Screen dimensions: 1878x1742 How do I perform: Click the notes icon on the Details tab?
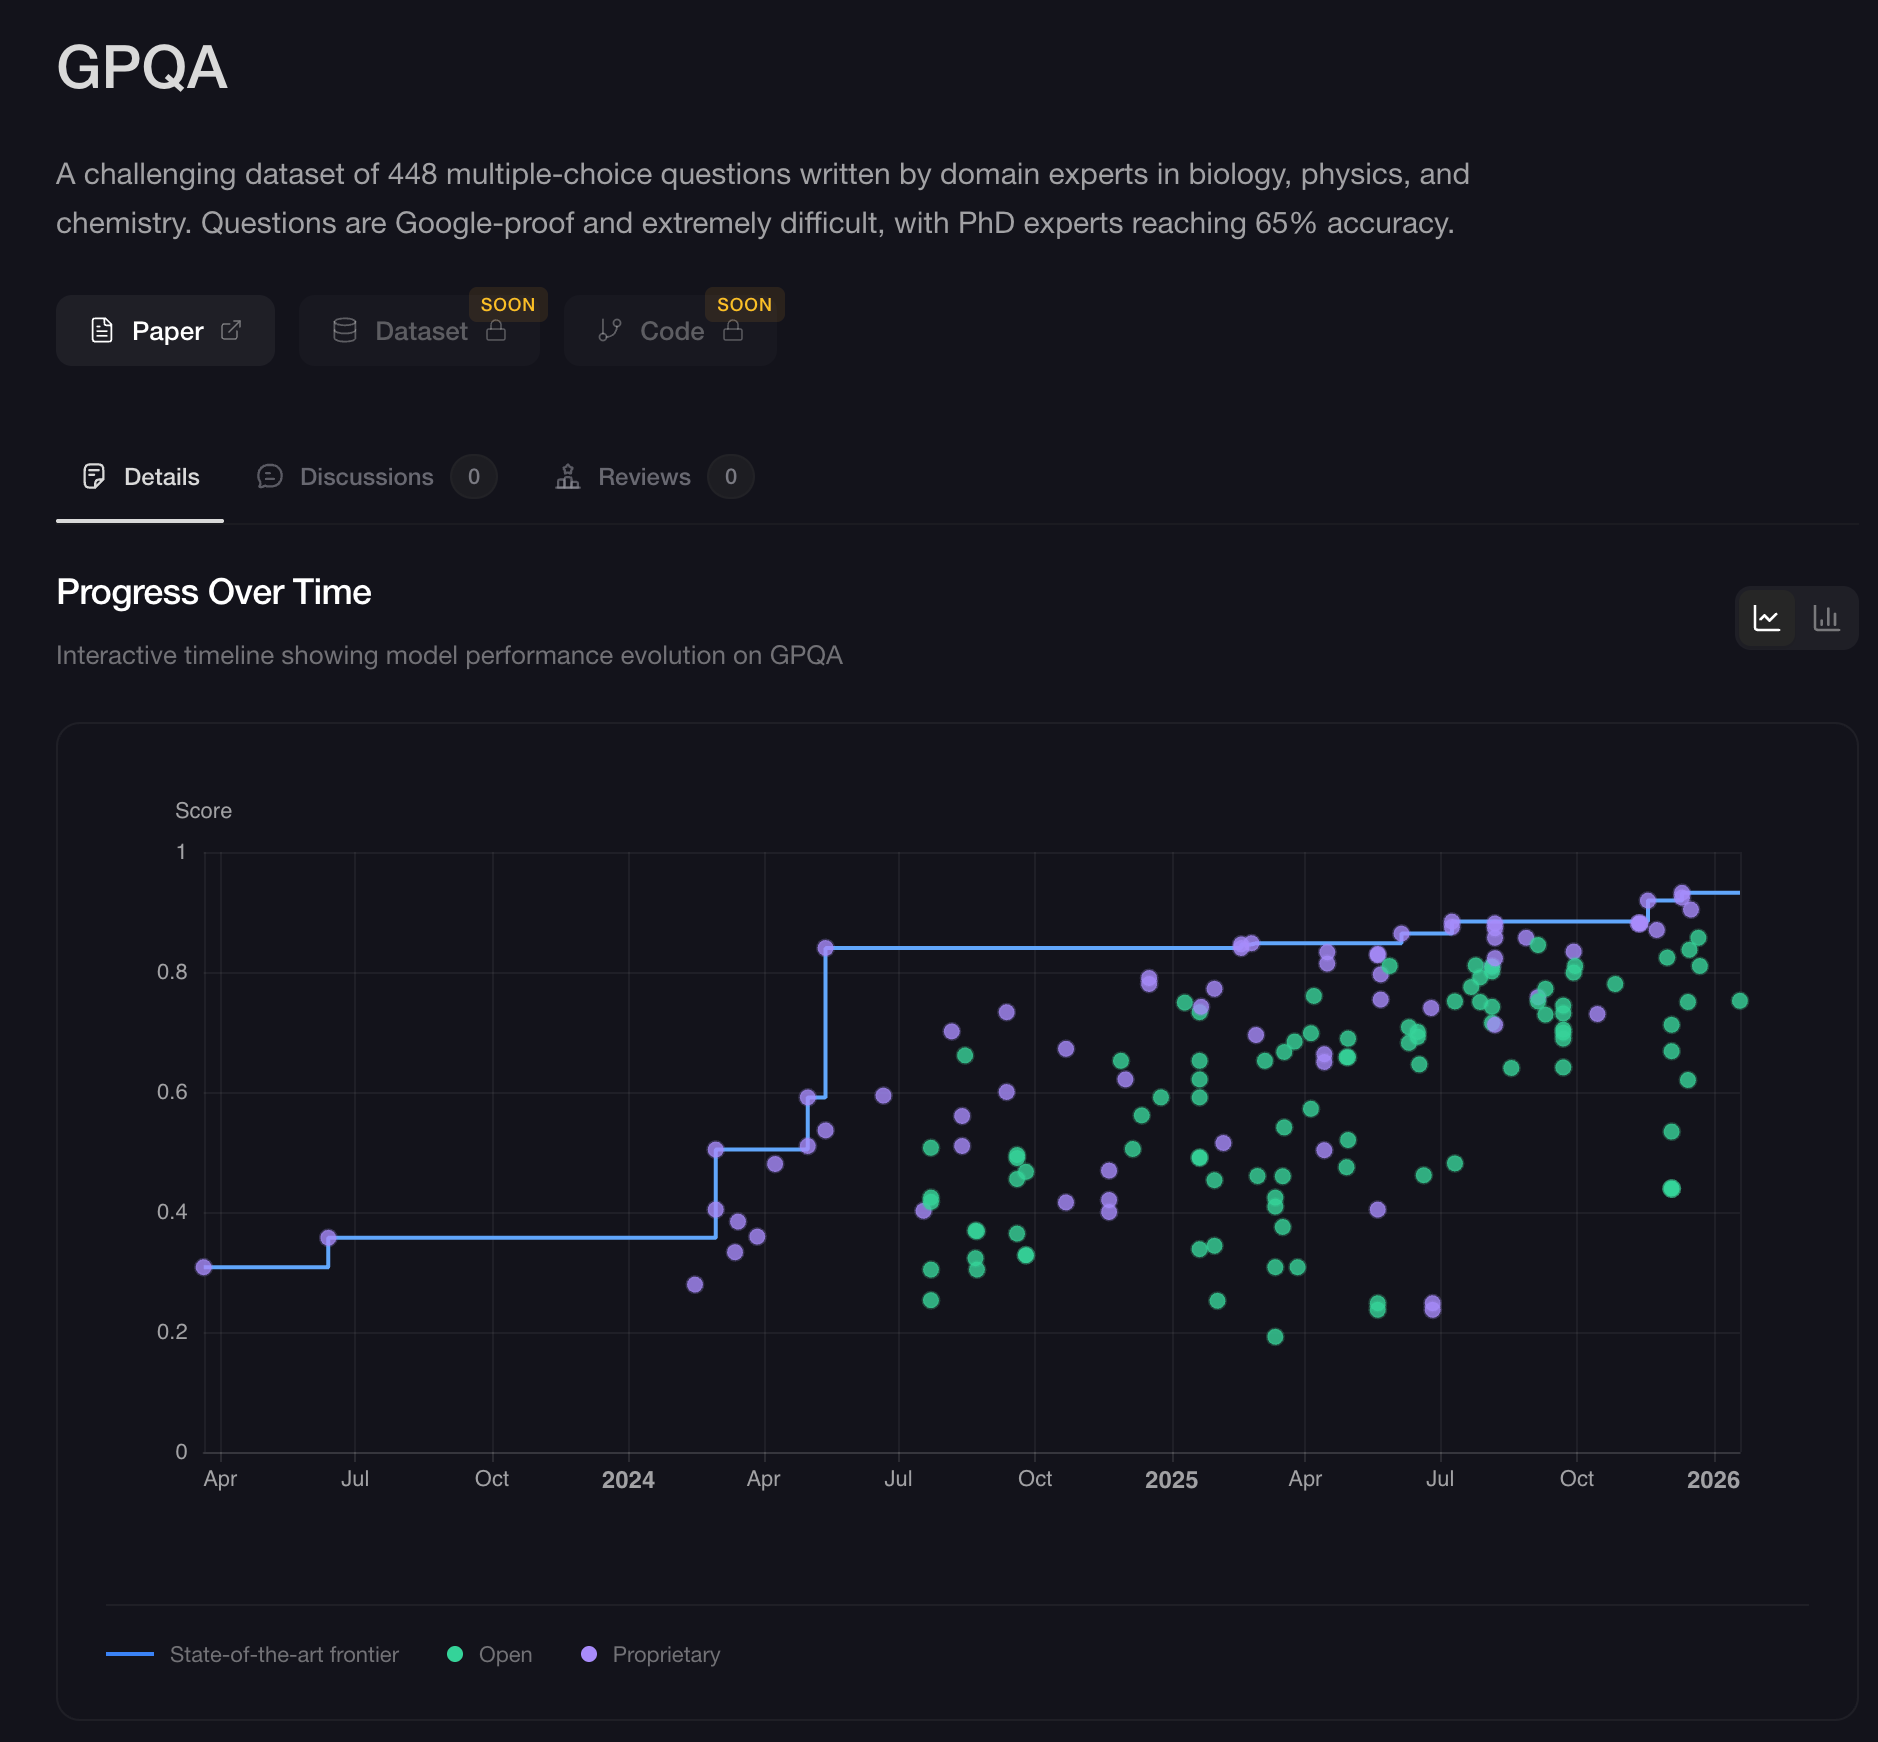(x=94, y=477)
